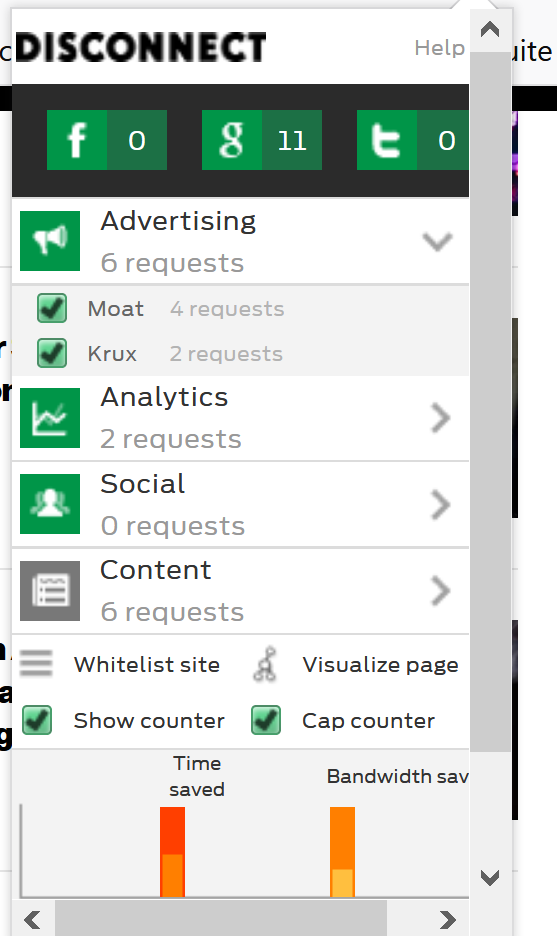The image size is (557, 936).
Task: Expand the Content section arrow
Action: (x=441, y=591)
